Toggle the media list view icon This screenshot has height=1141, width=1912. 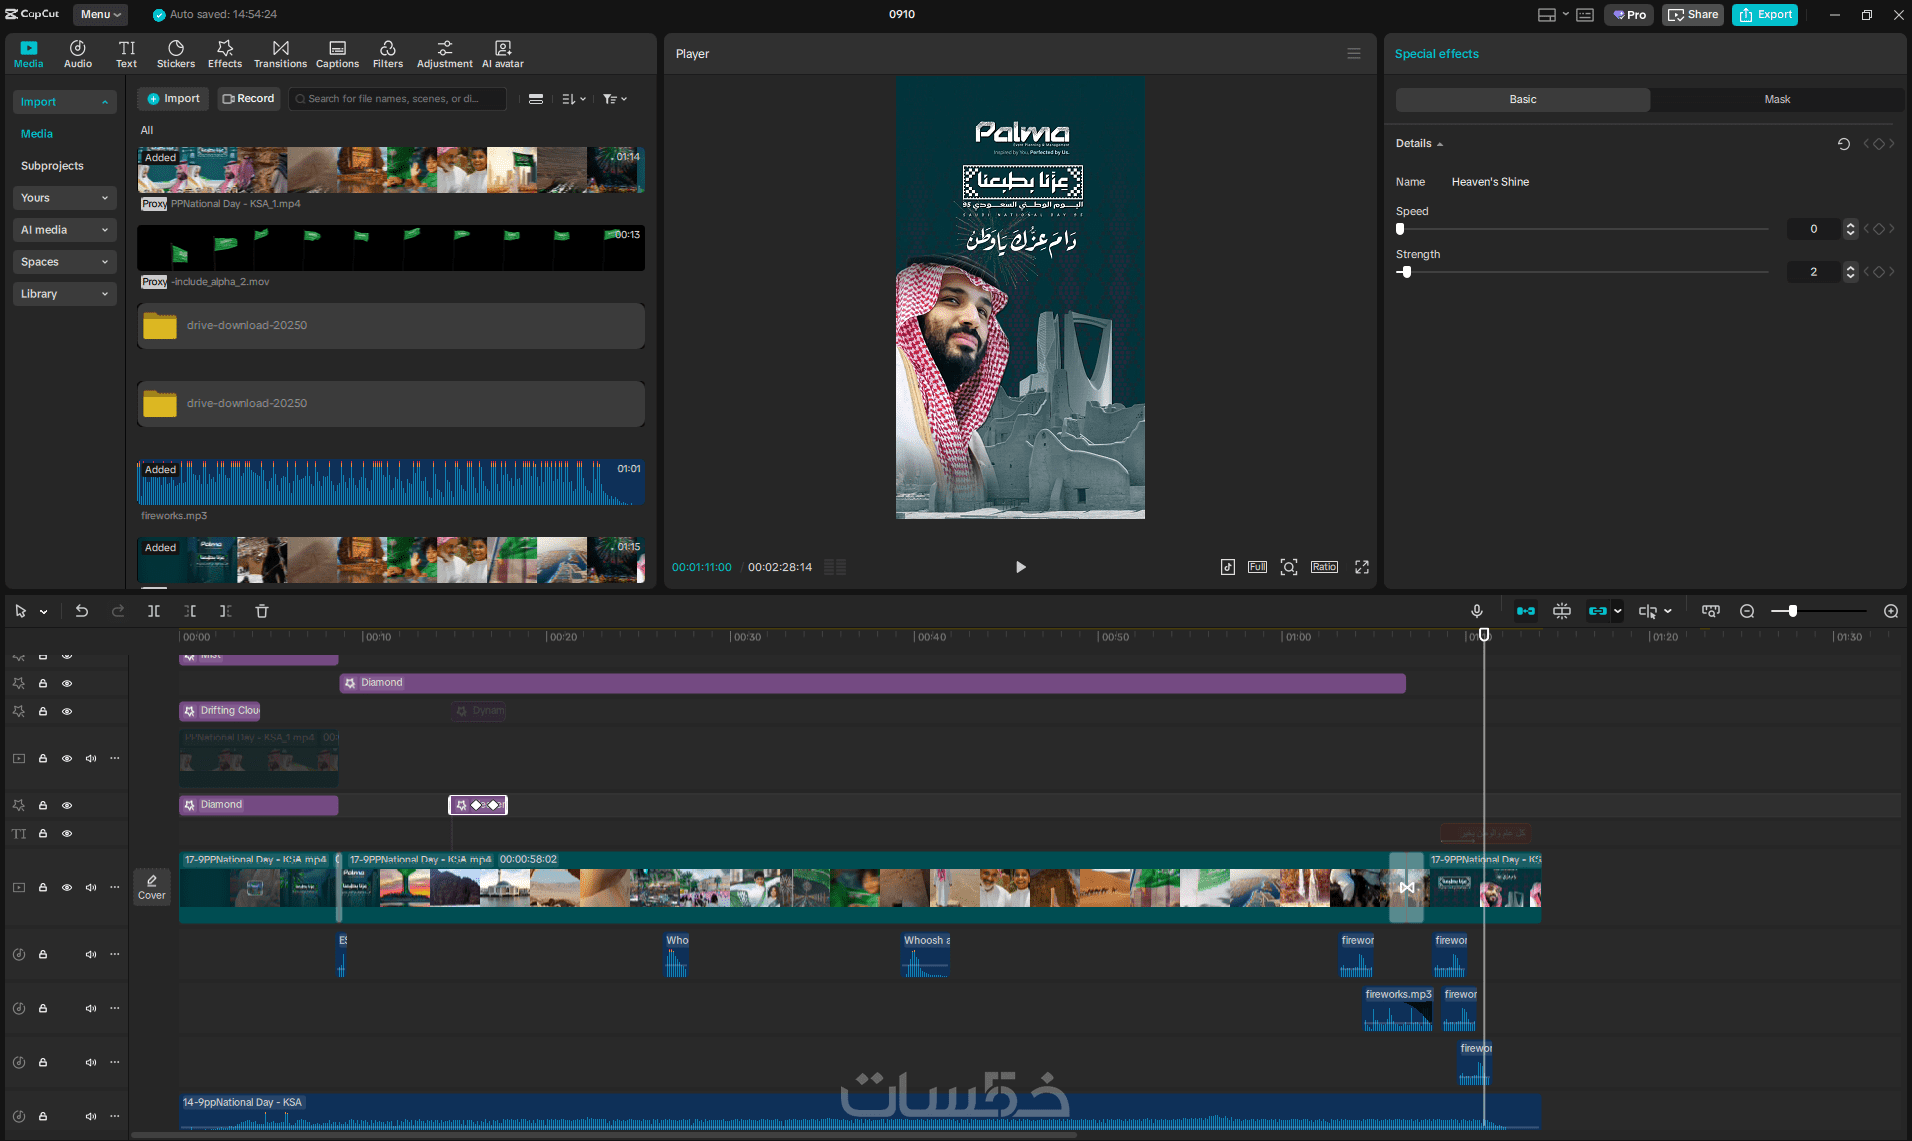coord(536,99)
